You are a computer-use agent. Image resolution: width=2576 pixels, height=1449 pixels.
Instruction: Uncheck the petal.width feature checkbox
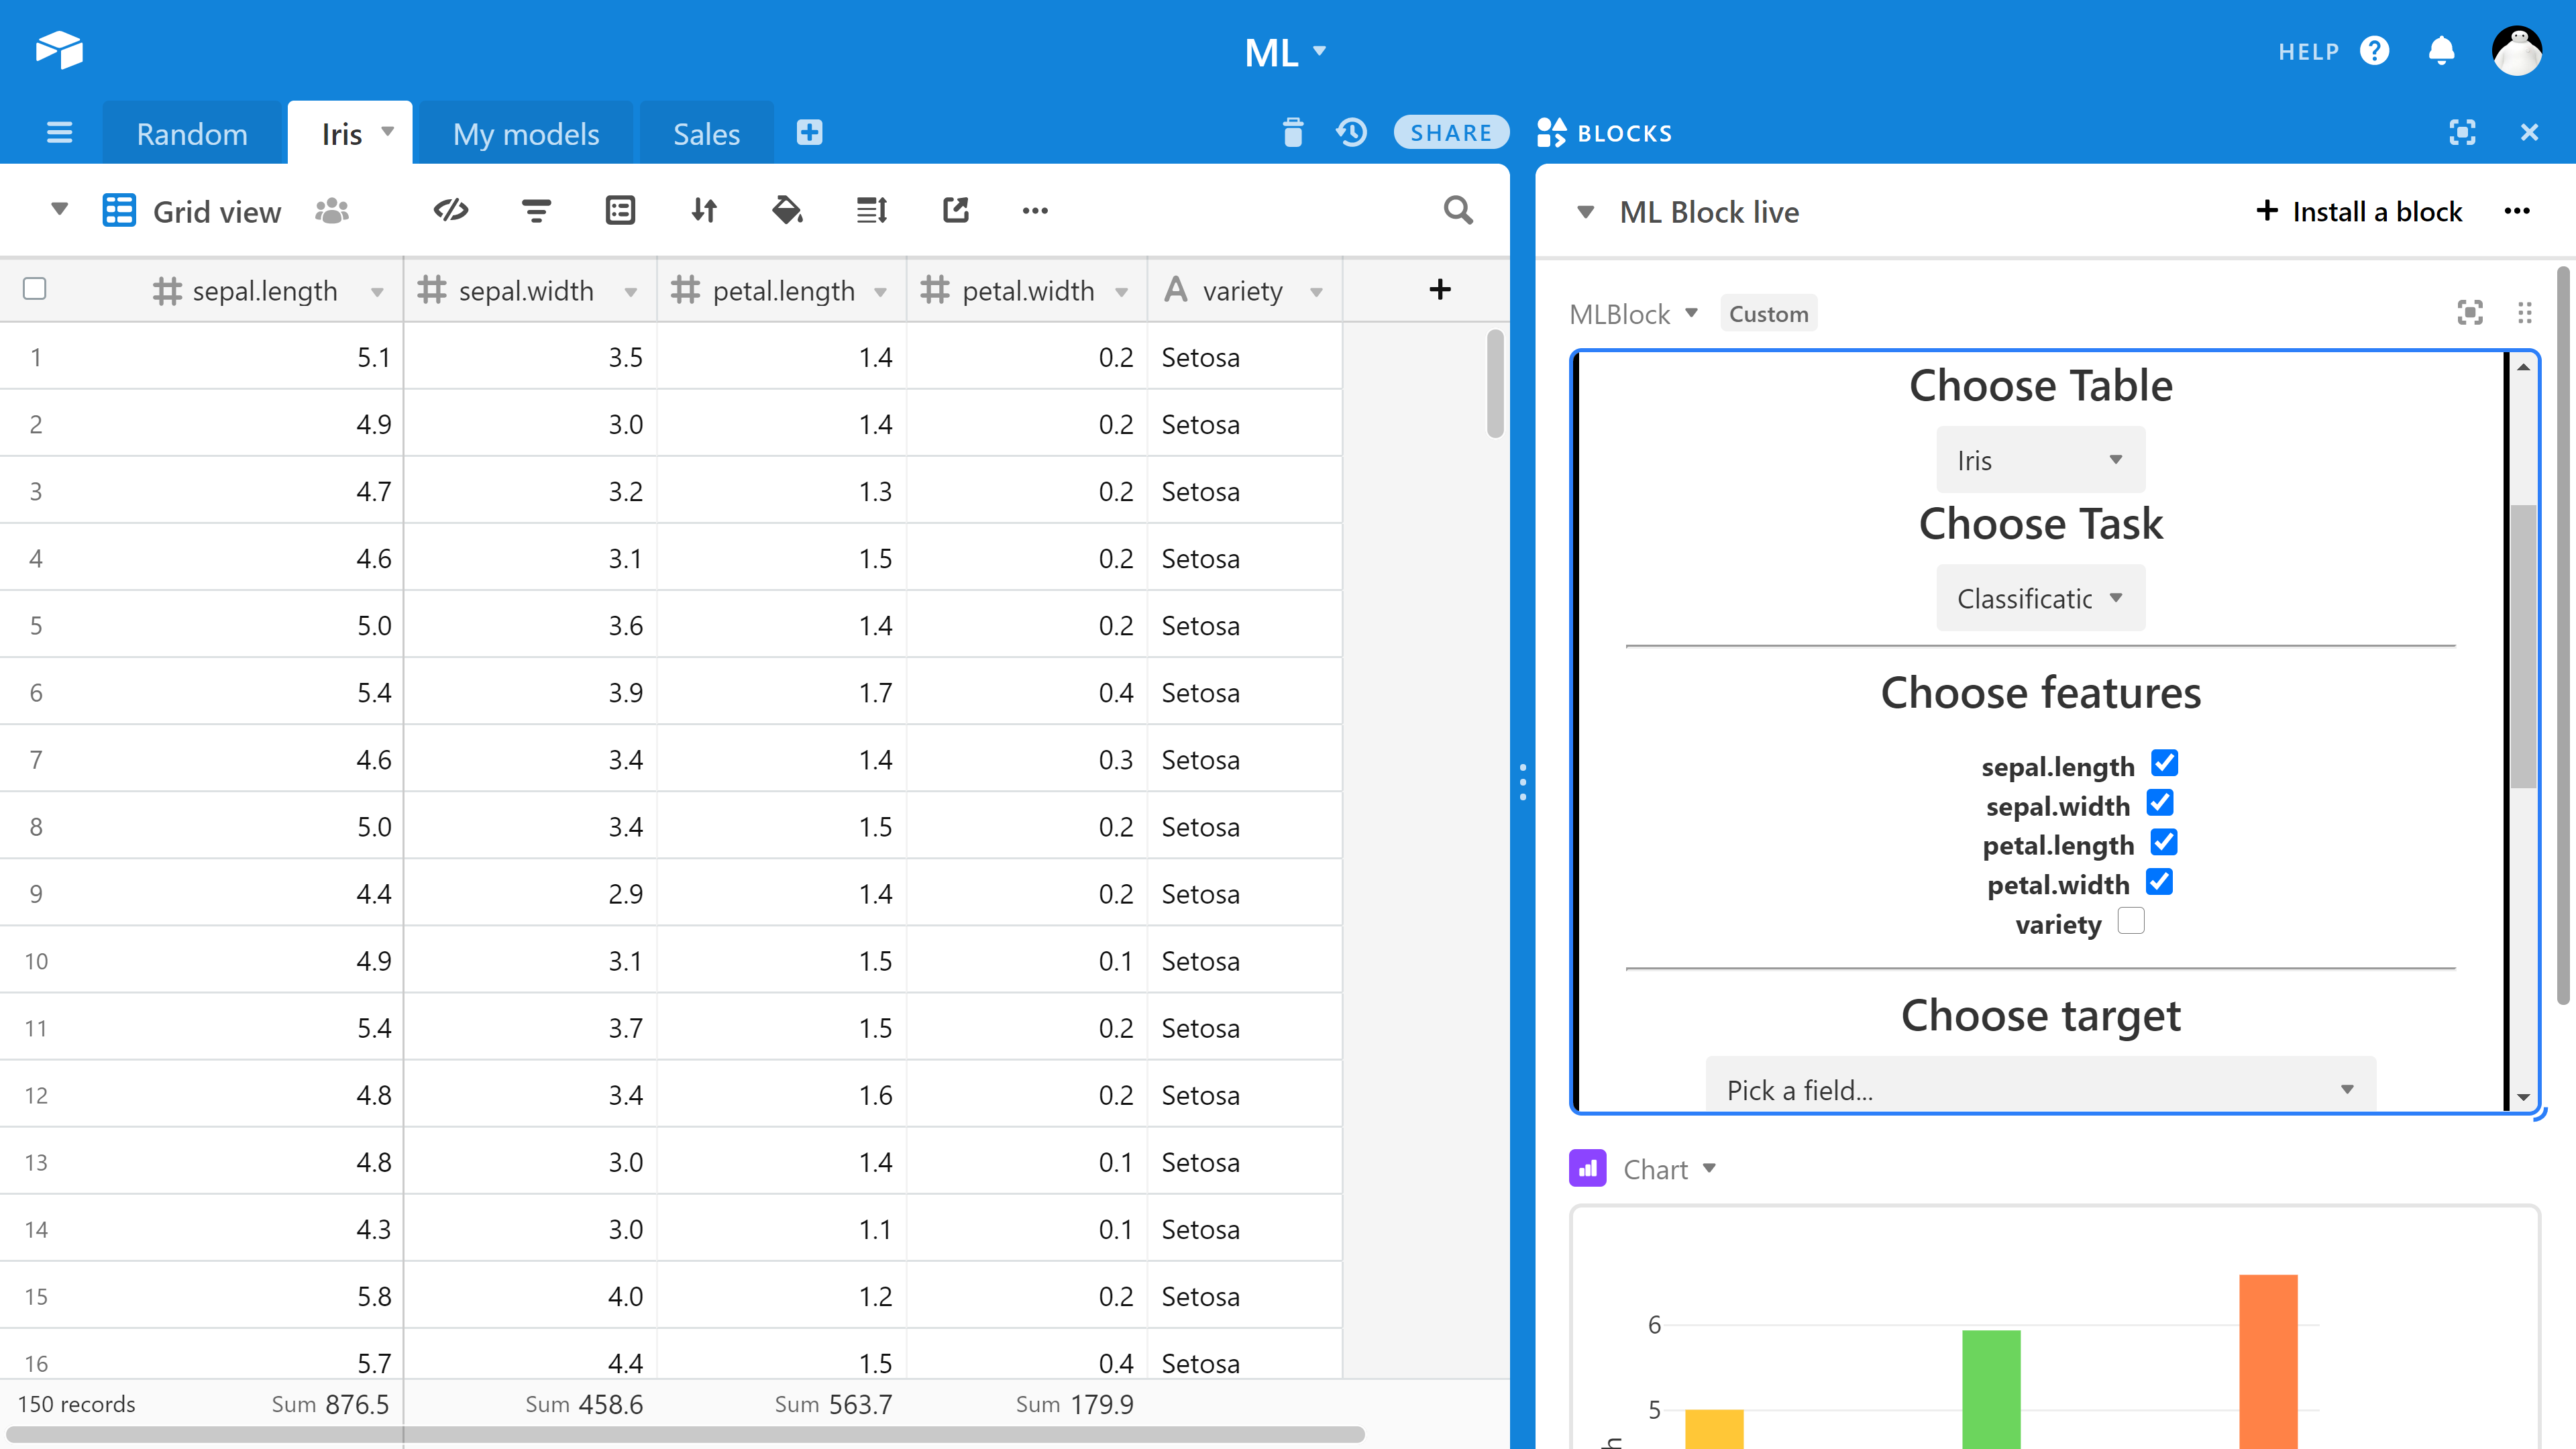pos(2159,882)
